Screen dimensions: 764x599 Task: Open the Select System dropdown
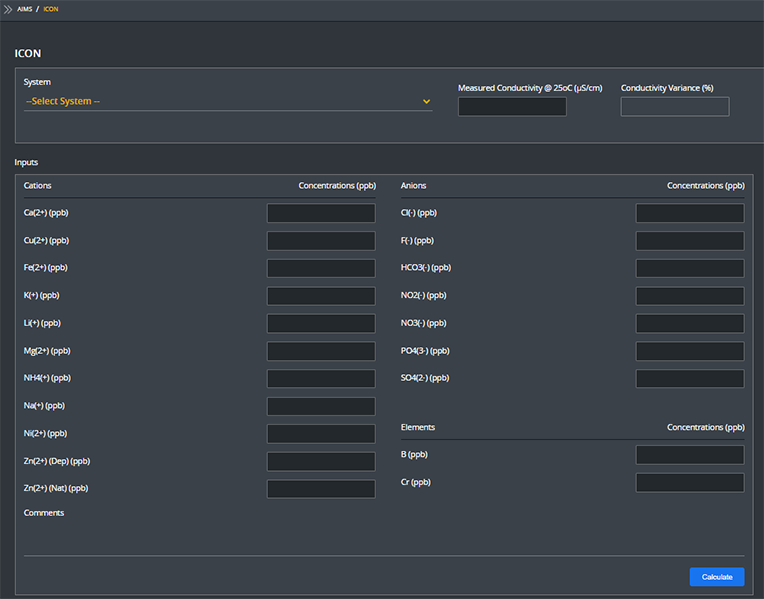(x=228, y=101)
